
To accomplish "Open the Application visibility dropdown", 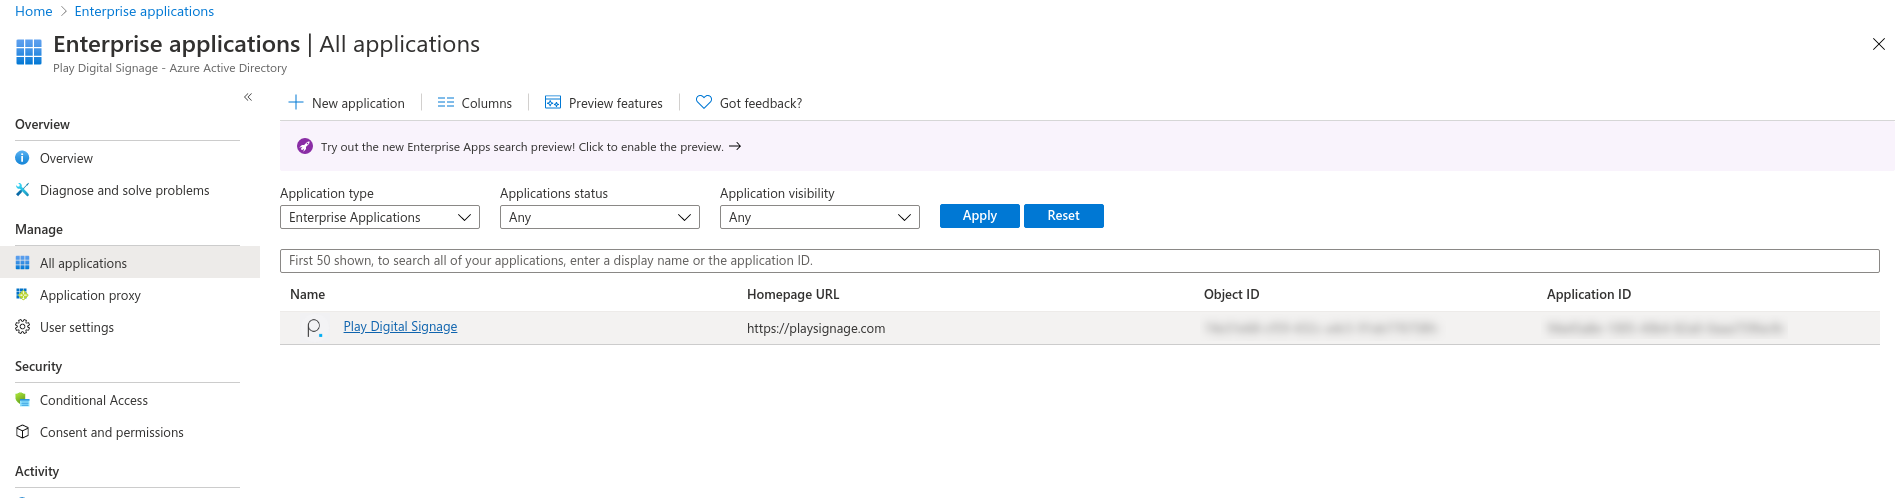I will click(x=820, y=217).
